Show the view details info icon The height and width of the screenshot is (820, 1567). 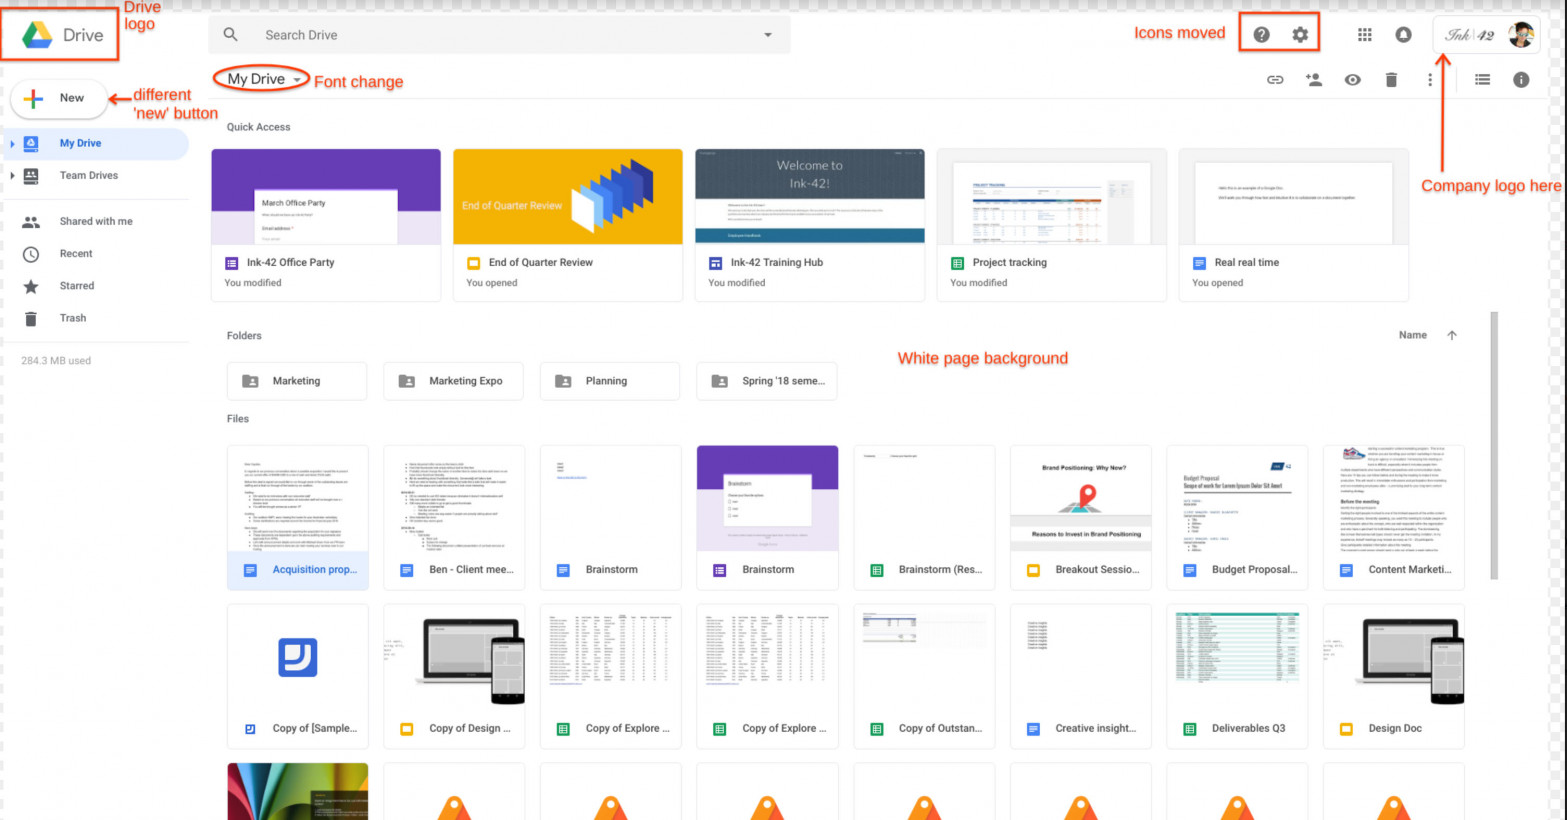pyautogui.click(x=1521, y=80)
